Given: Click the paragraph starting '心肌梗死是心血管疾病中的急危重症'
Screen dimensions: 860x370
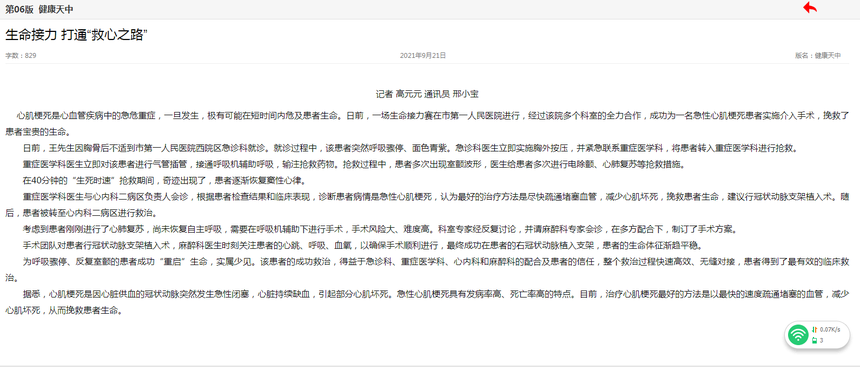Looking at the screenshot, I should (427, 124).
